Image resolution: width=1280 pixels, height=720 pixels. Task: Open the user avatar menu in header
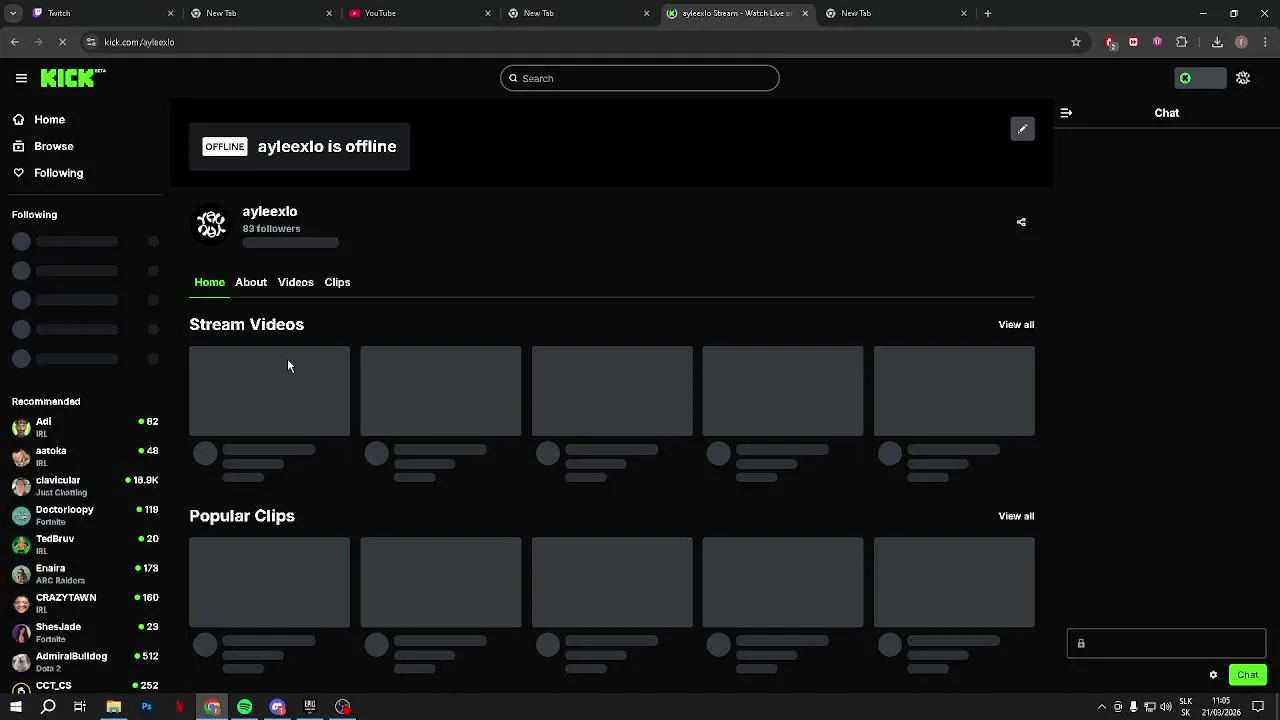pyautogui.click(x=1243, y=78)
